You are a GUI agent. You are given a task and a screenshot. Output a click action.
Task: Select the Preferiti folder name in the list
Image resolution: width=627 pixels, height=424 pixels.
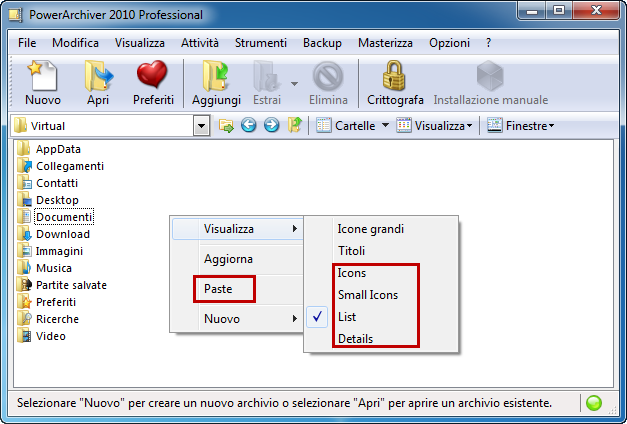click(56, 302)
